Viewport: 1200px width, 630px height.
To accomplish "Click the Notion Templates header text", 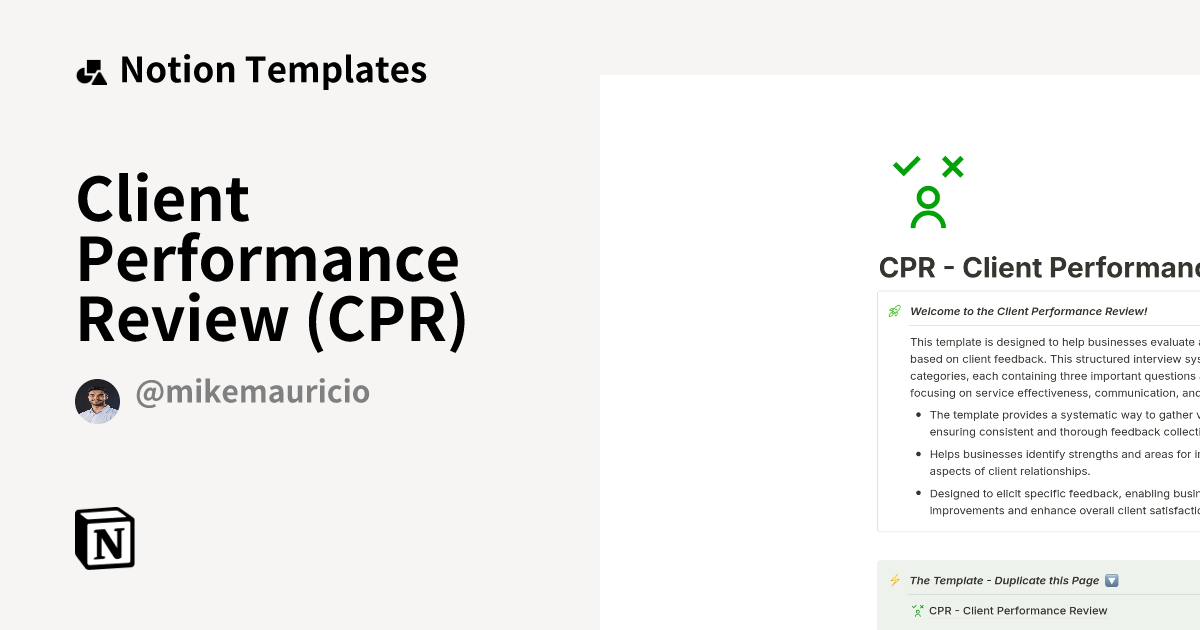I will [273, 68].
